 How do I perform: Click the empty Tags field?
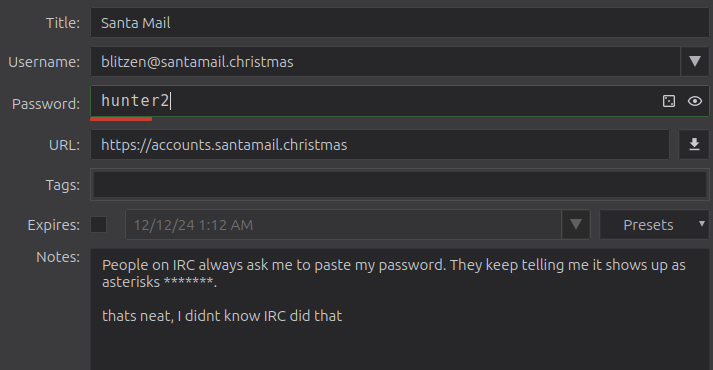[x=400, y=185]
